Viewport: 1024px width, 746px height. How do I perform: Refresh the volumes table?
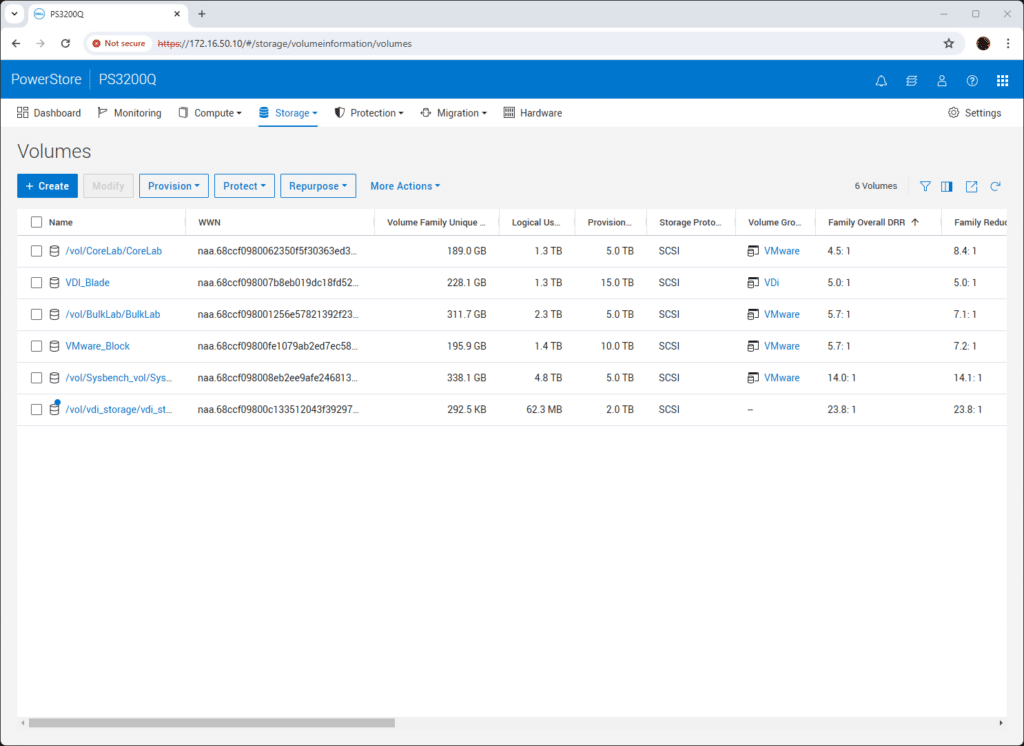pos(995,186)
